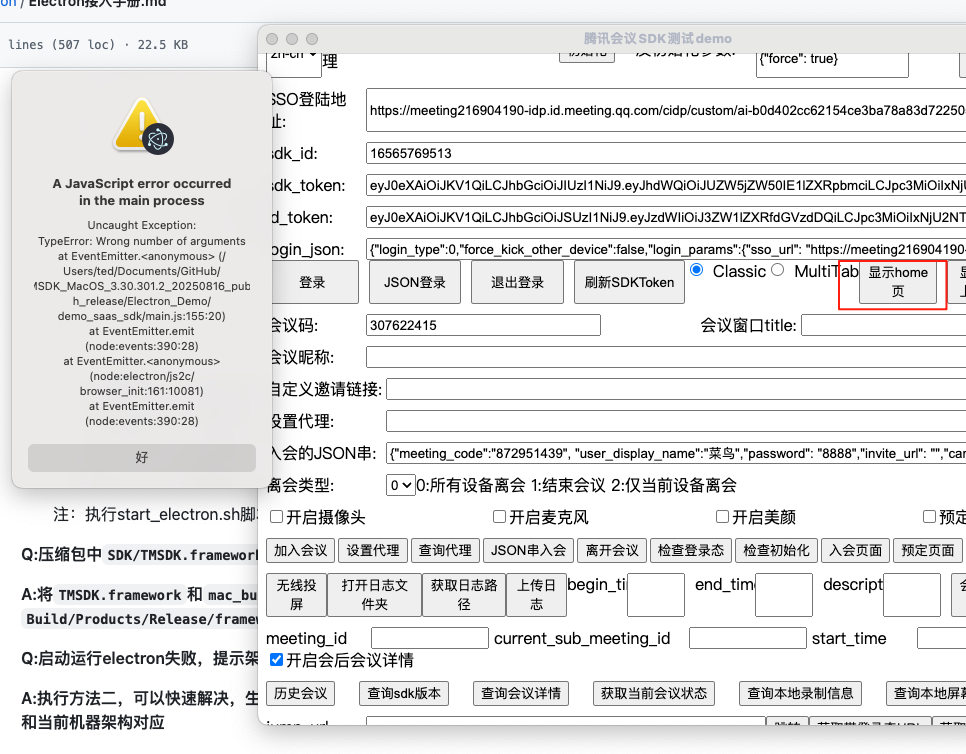Focus the 会议窗口title input field
Screen dimensions: 966x754
(x=883, y=325)
